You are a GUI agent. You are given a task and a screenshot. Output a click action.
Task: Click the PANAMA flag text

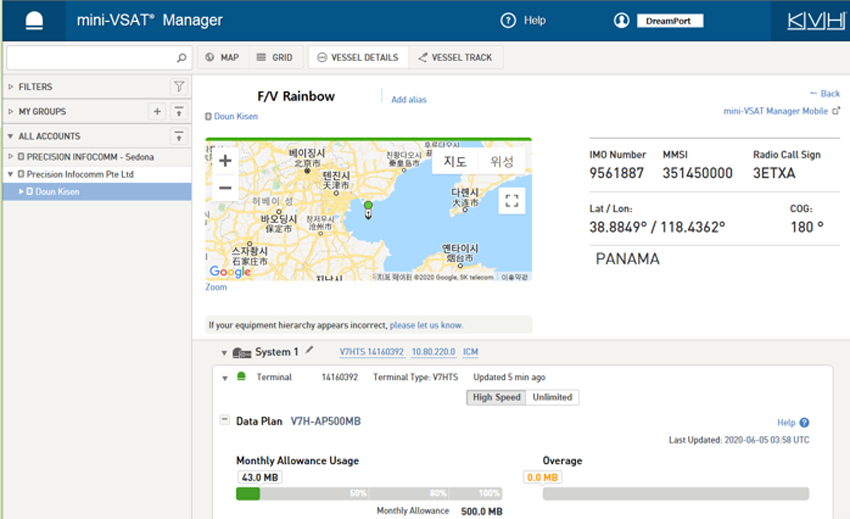628,259
